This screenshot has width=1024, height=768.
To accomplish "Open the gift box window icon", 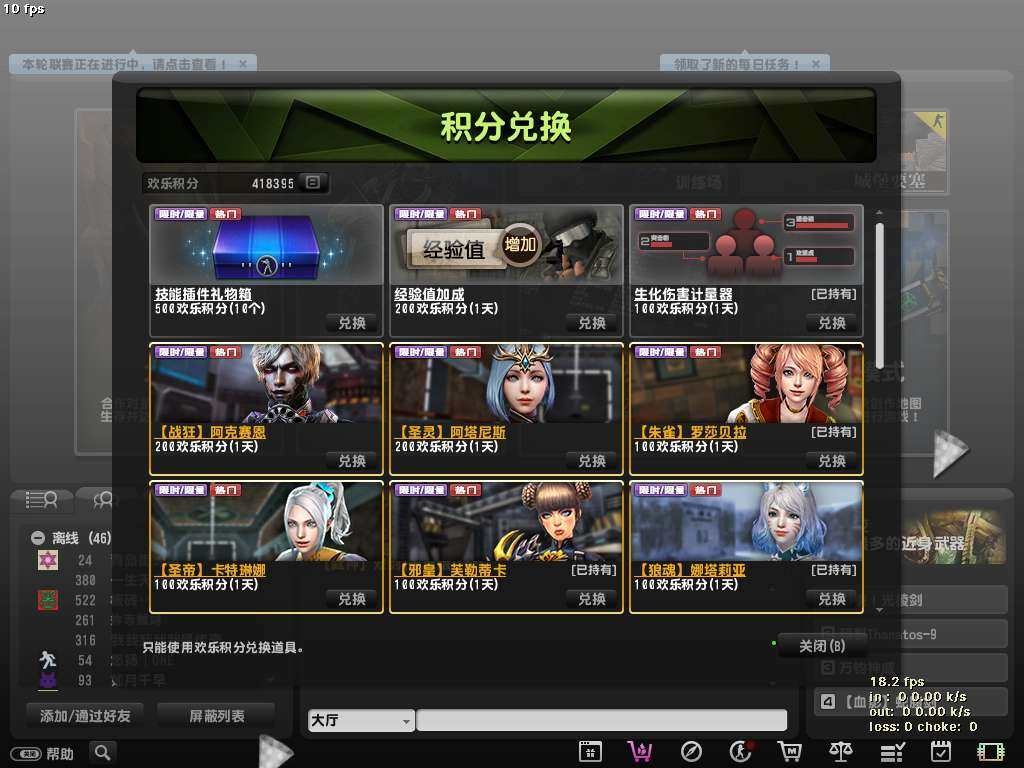I will pyautogui.click(x=590, y=751).
